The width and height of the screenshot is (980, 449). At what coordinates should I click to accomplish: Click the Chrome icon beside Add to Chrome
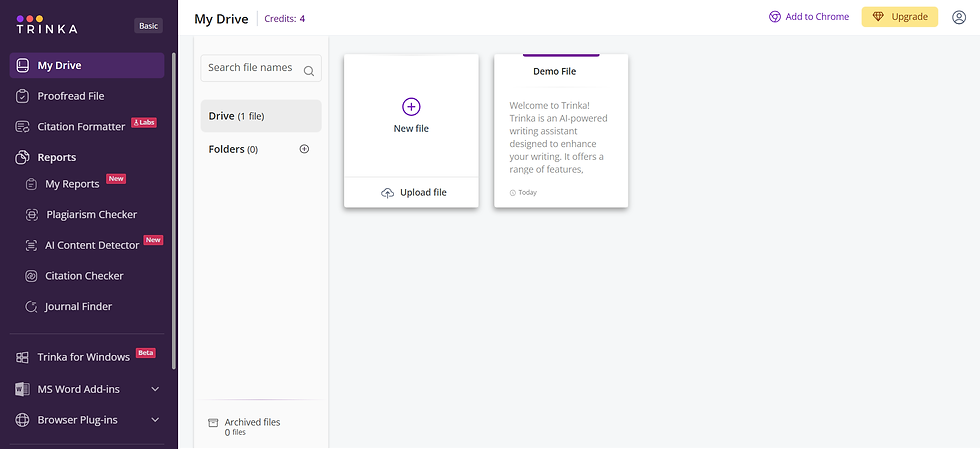click(774, 17)
